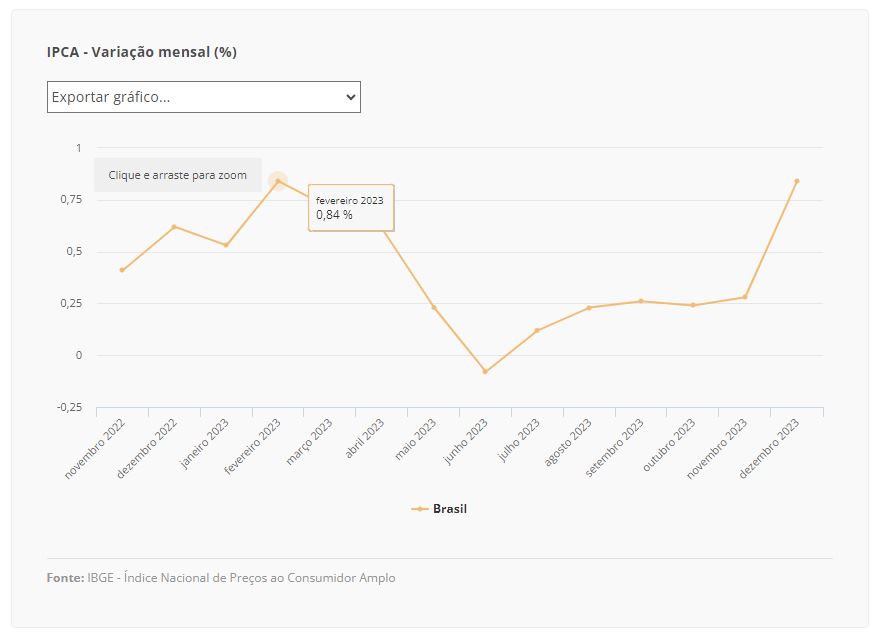Click the x-axis label 'dezembro 2022'
This screenshot has width=878, height=635.
point(147,449)
